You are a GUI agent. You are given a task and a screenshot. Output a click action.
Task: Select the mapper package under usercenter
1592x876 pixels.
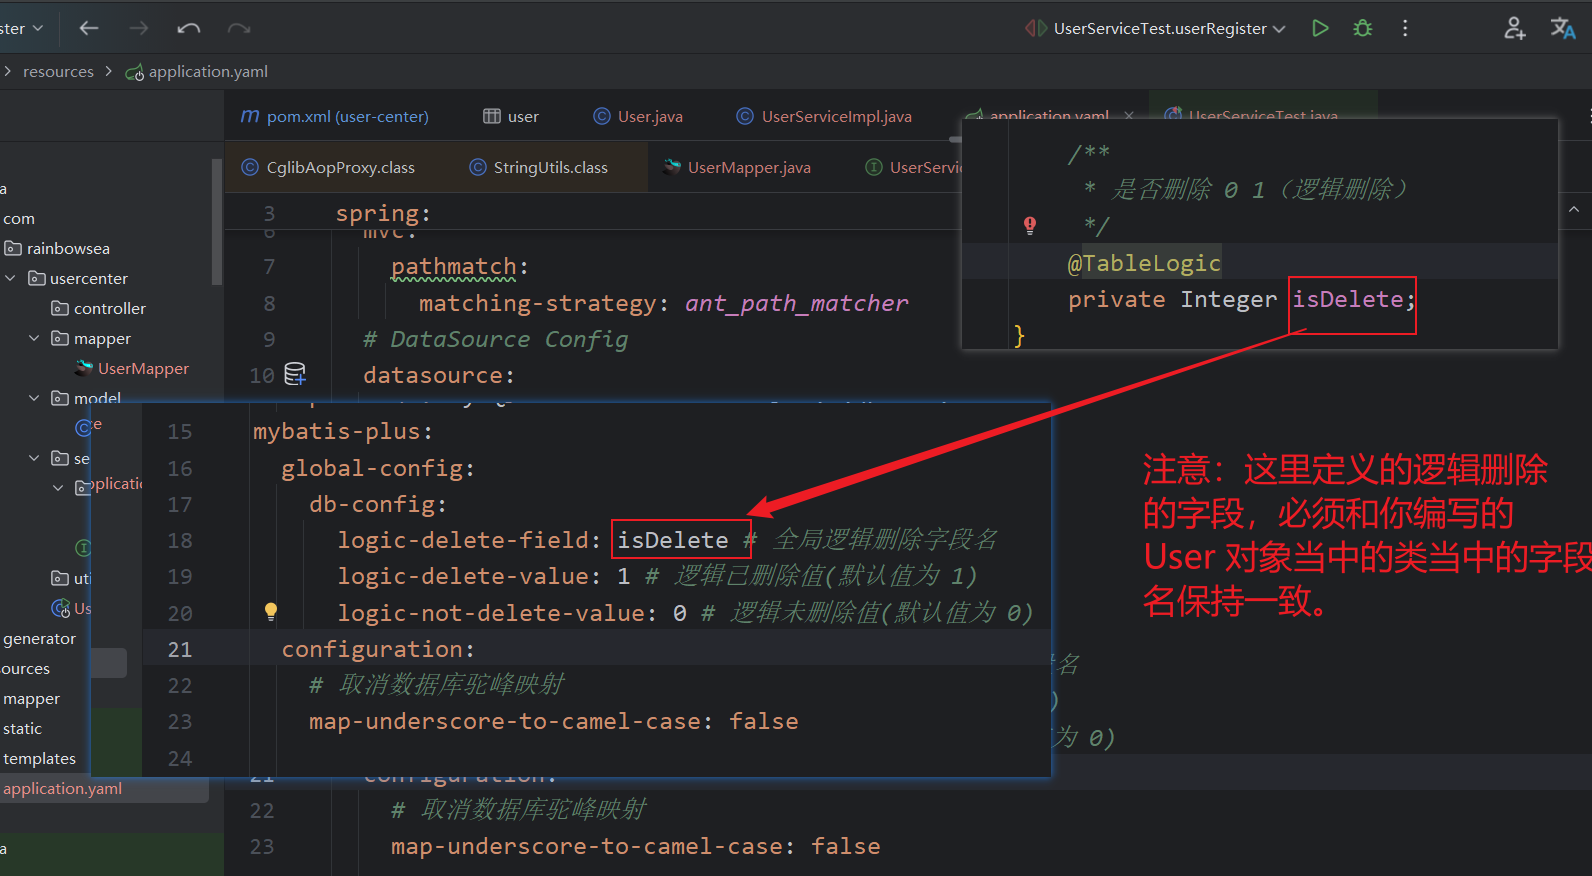click(x=91, y=338)
